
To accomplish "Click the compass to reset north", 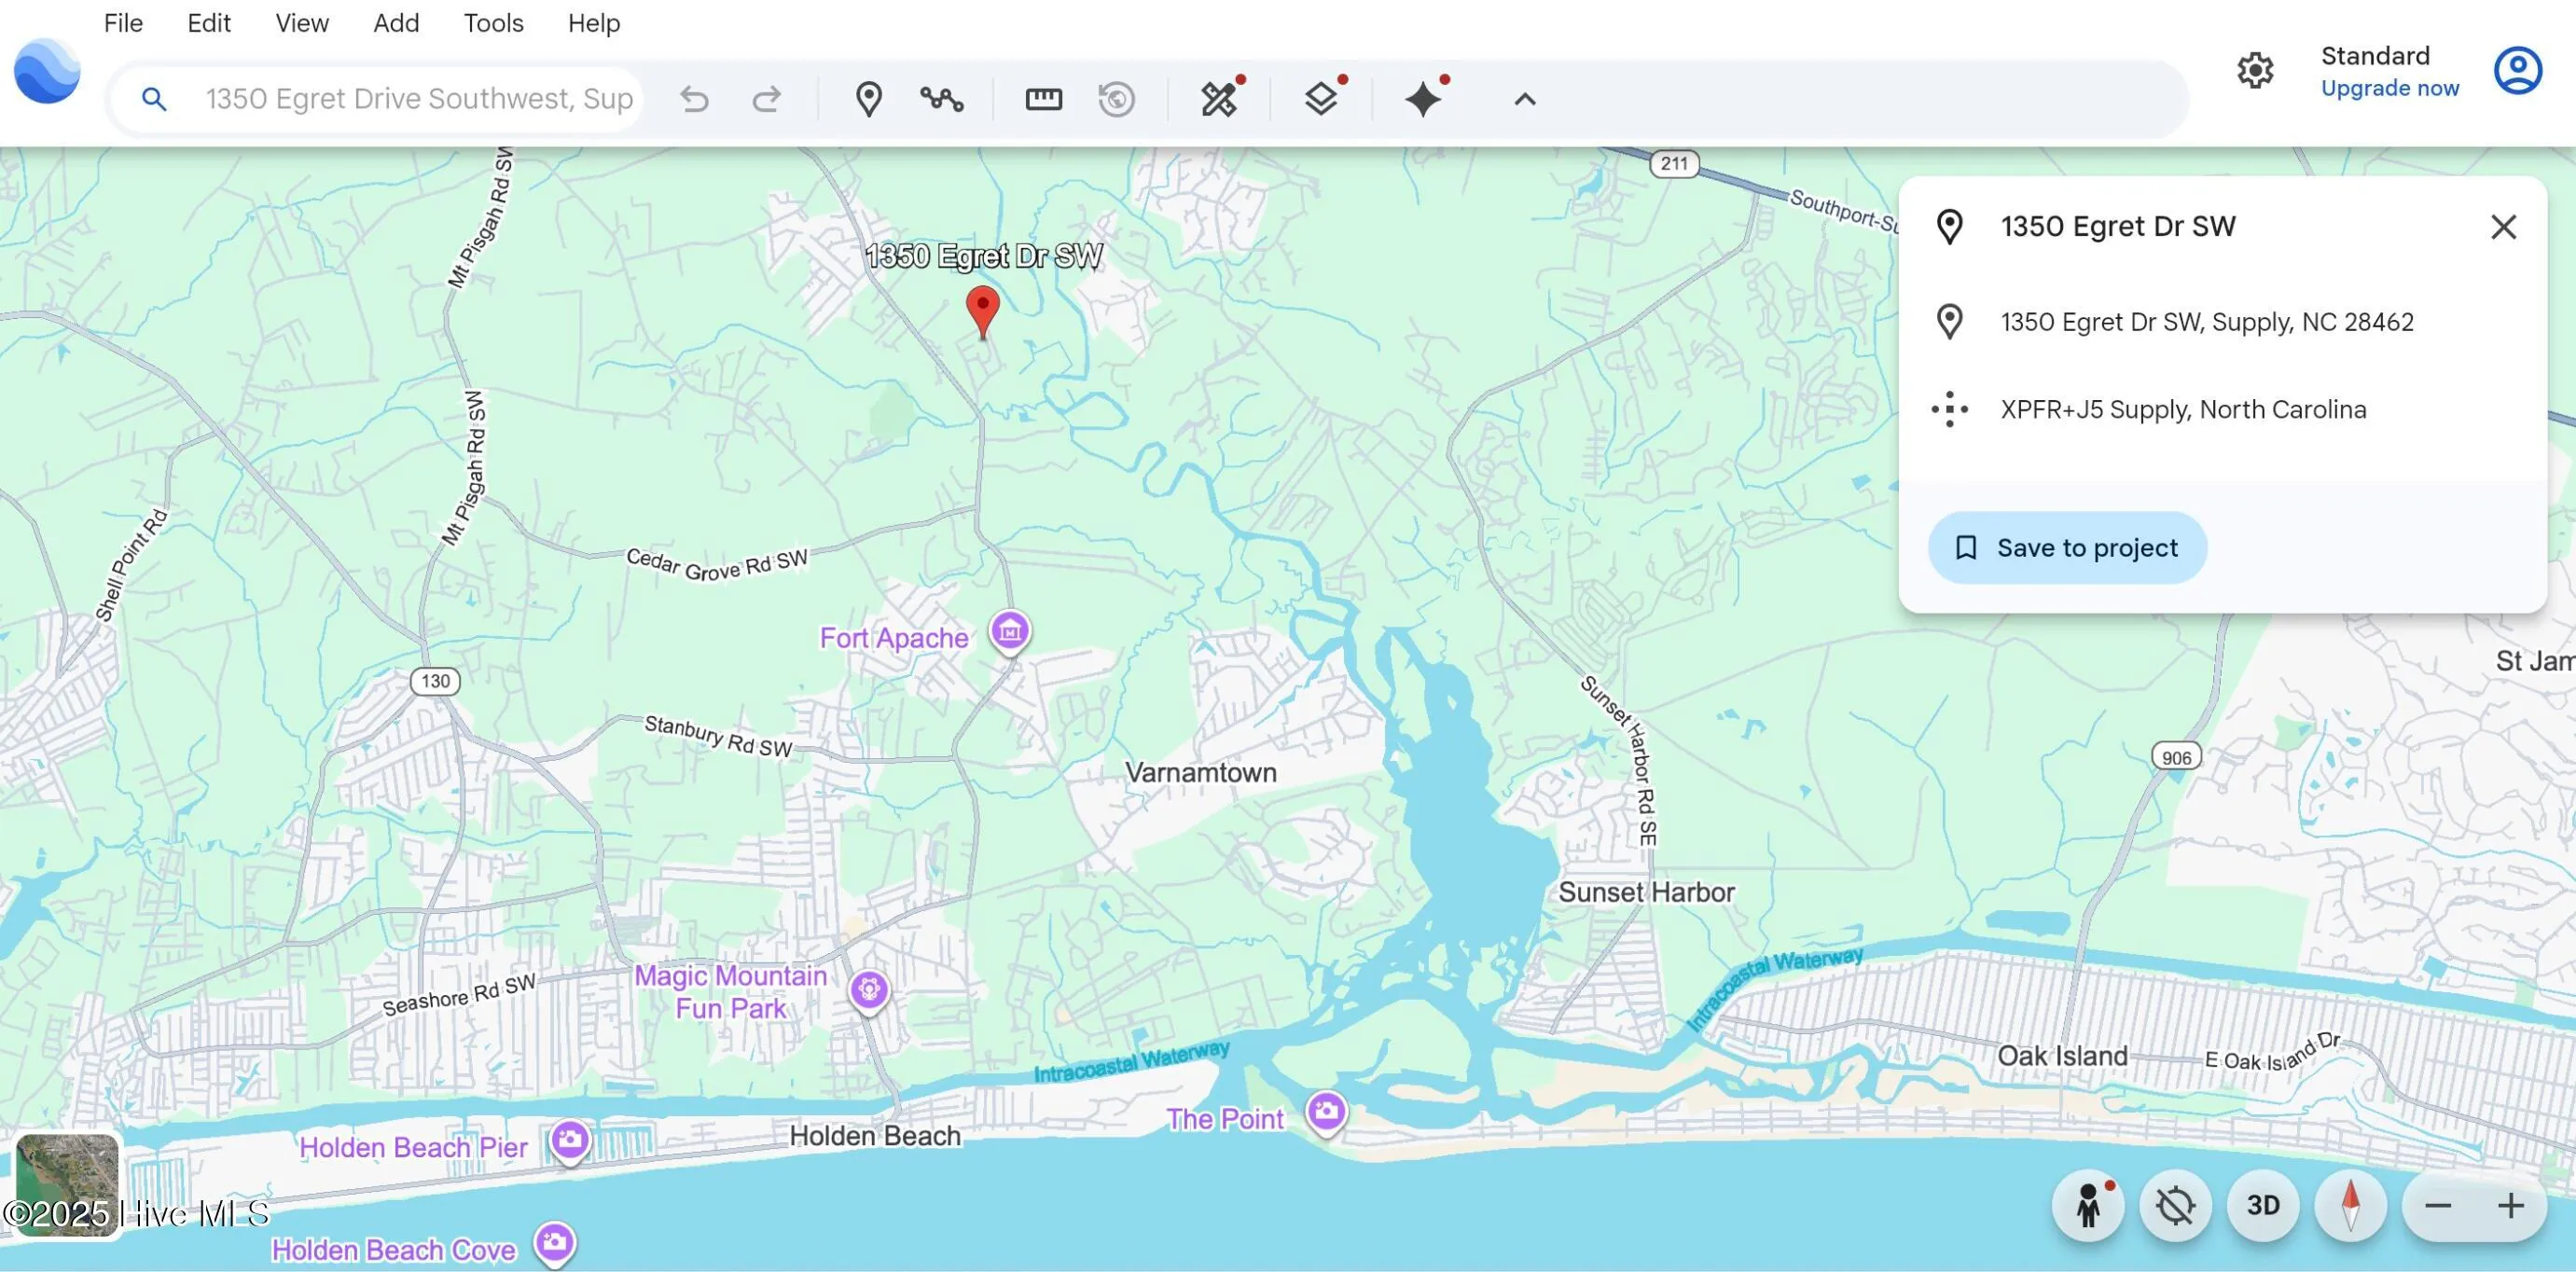I will [x=2350, y=1205].
